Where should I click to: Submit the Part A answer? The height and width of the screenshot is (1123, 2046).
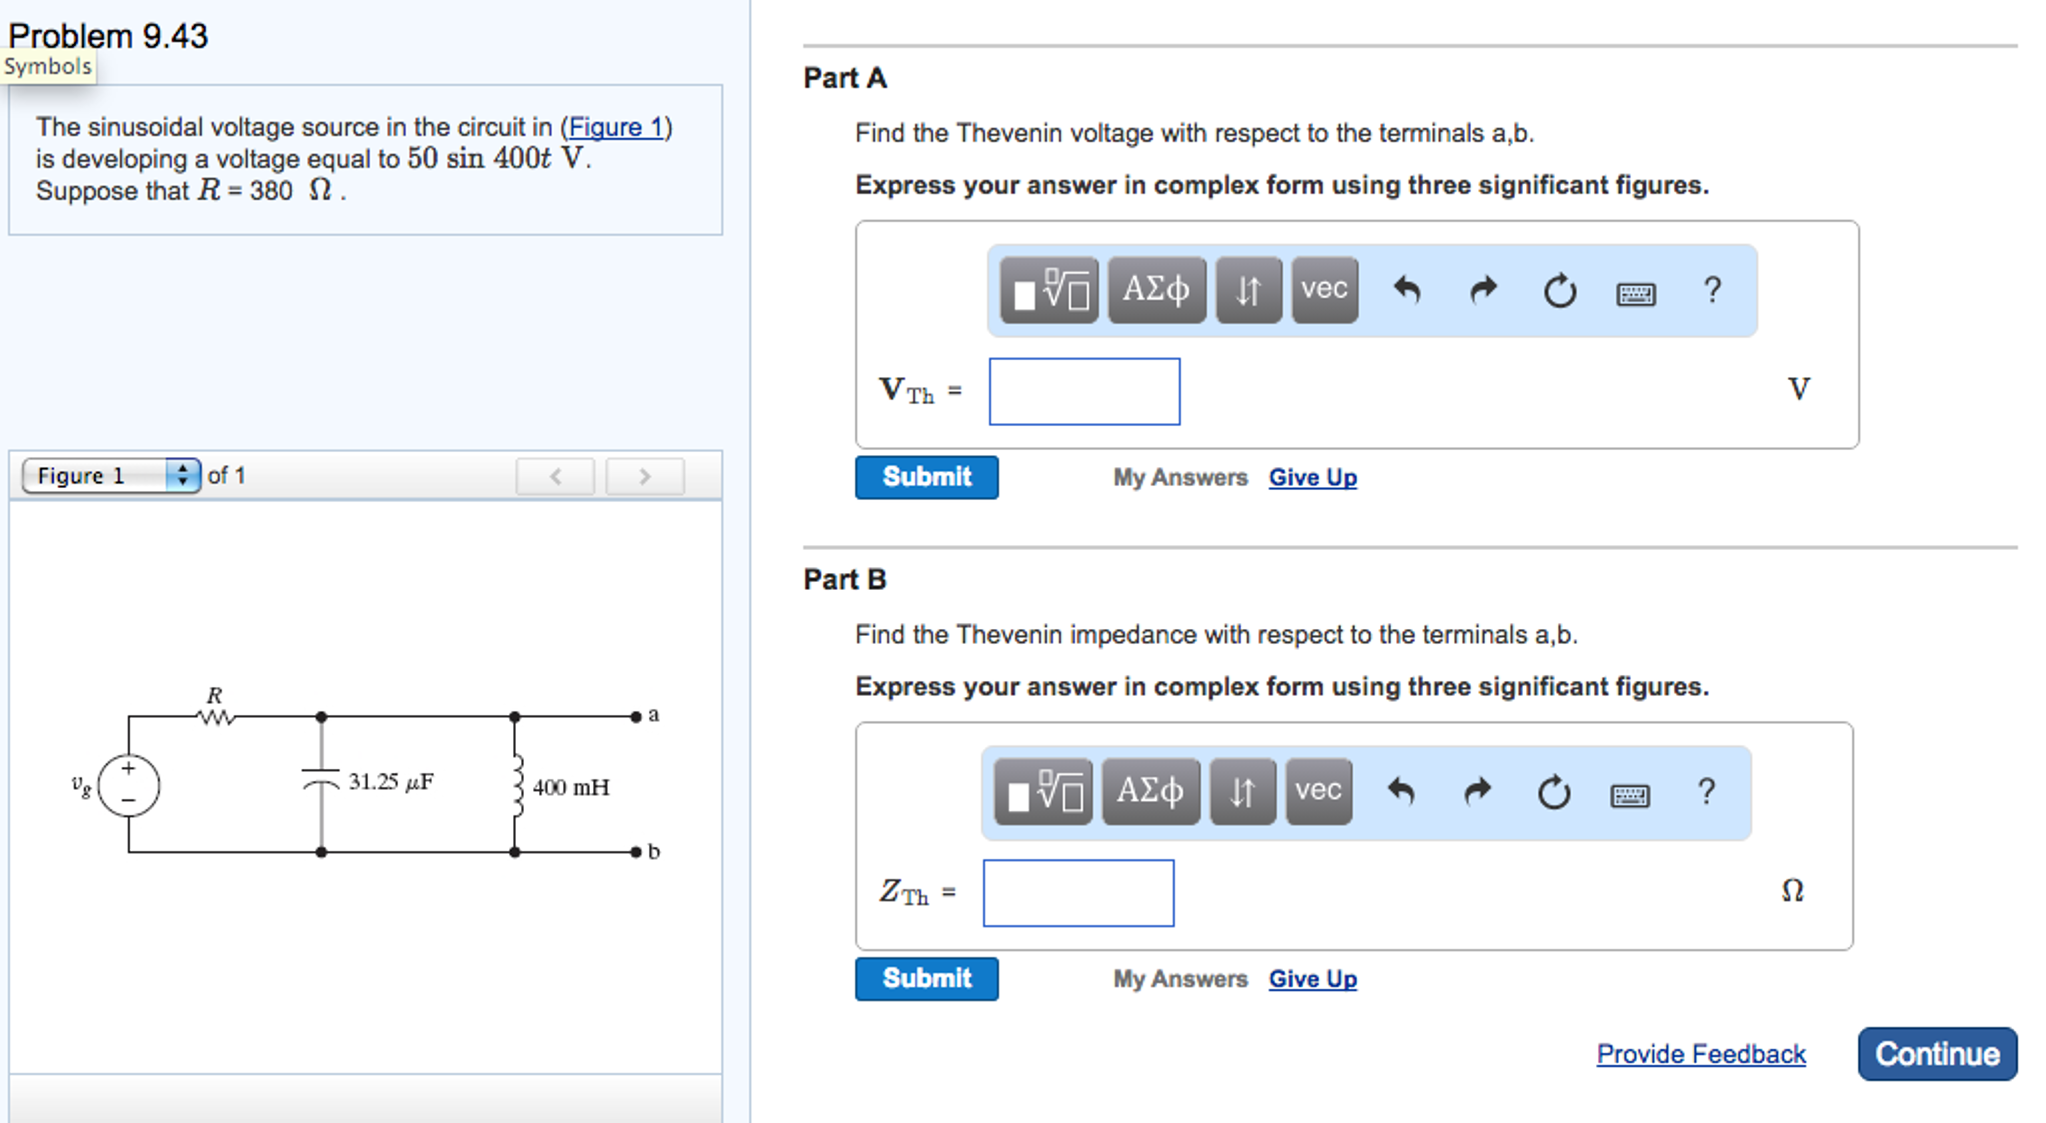[x=926, y=477]
